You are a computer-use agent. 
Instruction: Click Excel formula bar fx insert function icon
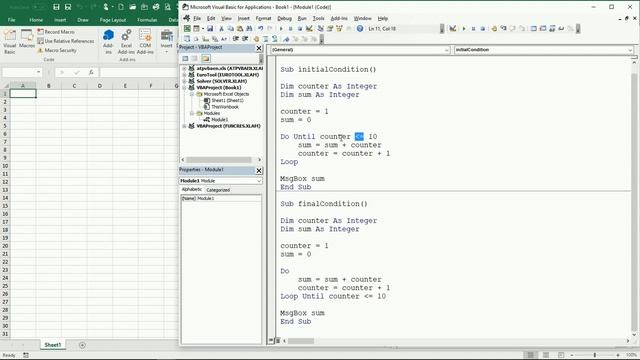[x=91, y=72]
